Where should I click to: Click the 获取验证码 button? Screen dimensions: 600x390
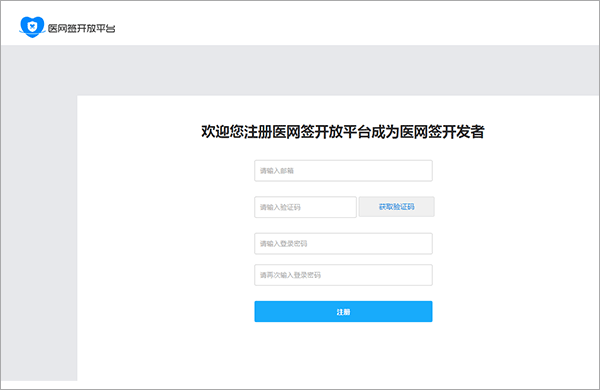point(396,207)
